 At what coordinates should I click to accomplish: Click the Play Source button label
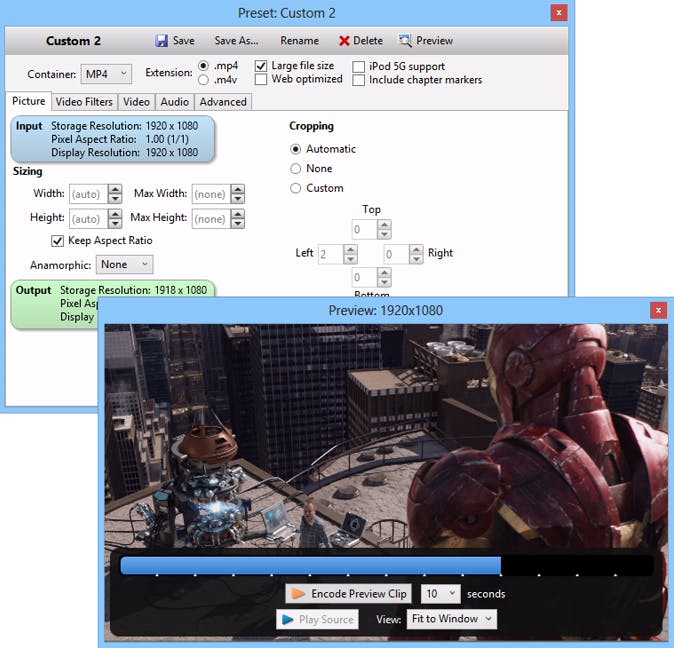pos(326,620)
